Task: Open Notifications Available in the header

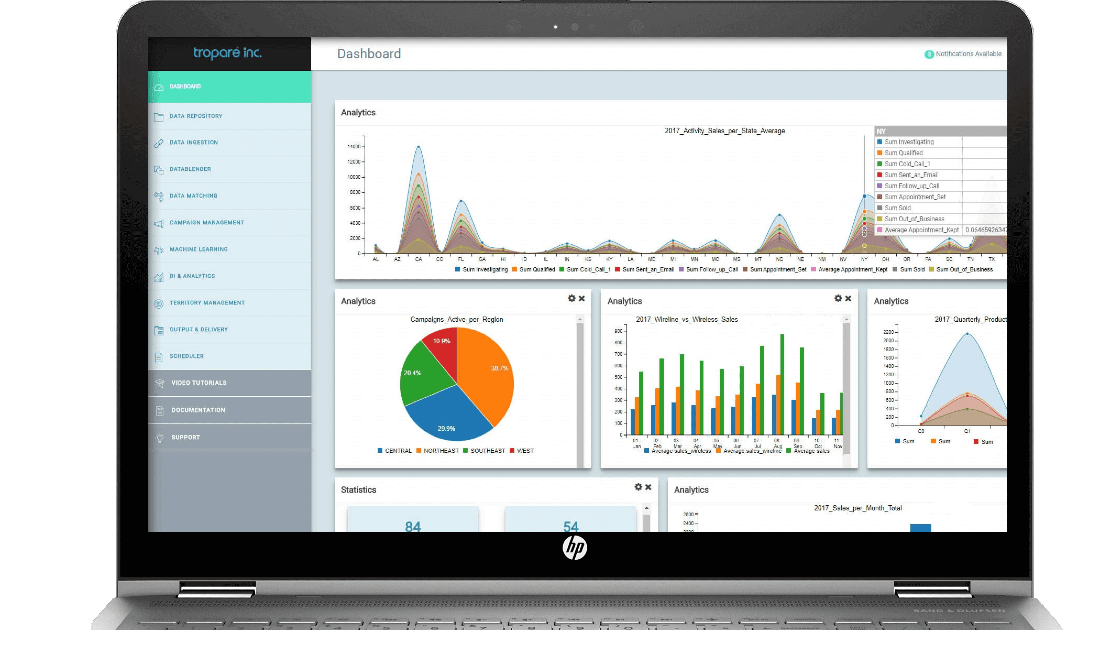Action: [x=963, y=54]
